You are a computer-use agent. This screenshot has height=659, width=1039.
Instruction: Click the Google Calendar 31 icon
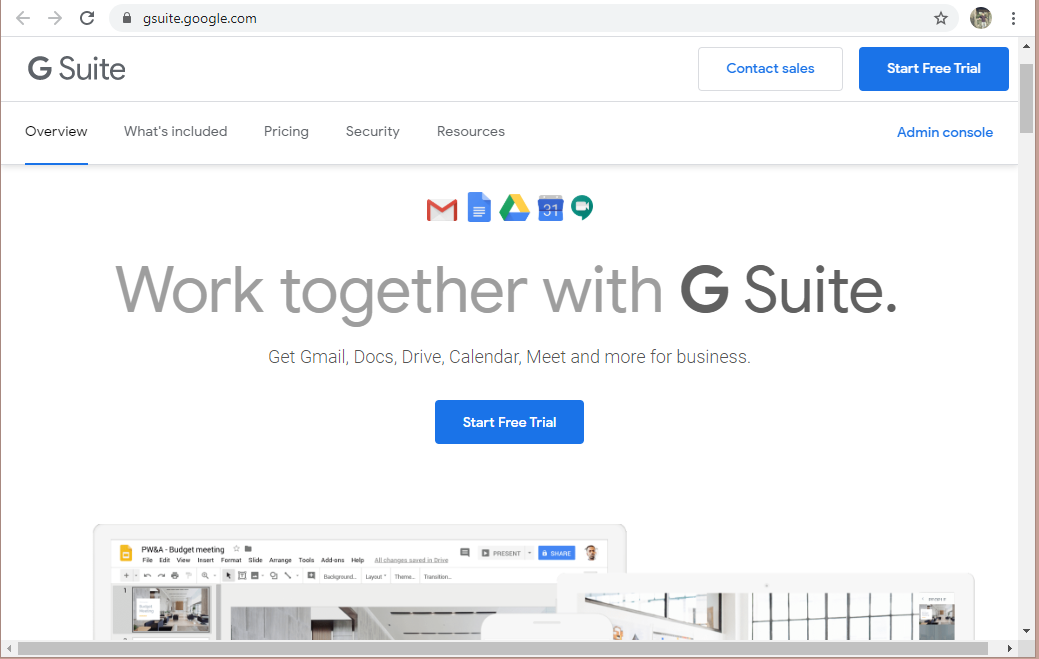(x=551, y=208)
